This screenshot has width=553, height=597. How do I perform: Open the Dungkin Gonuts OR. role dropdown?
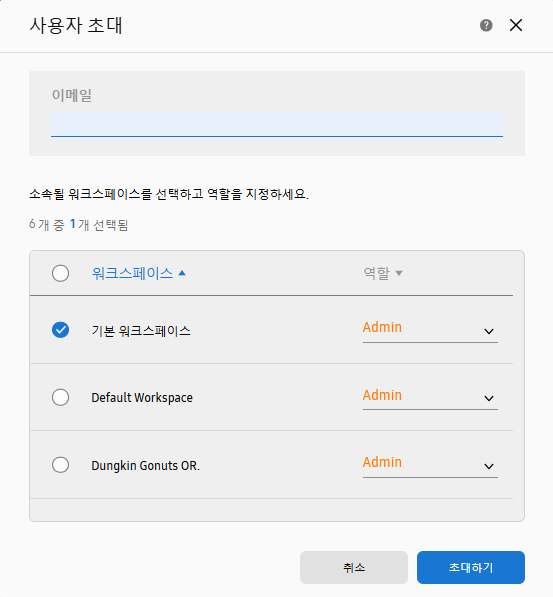pyautogui.click(x=430, y=465)
